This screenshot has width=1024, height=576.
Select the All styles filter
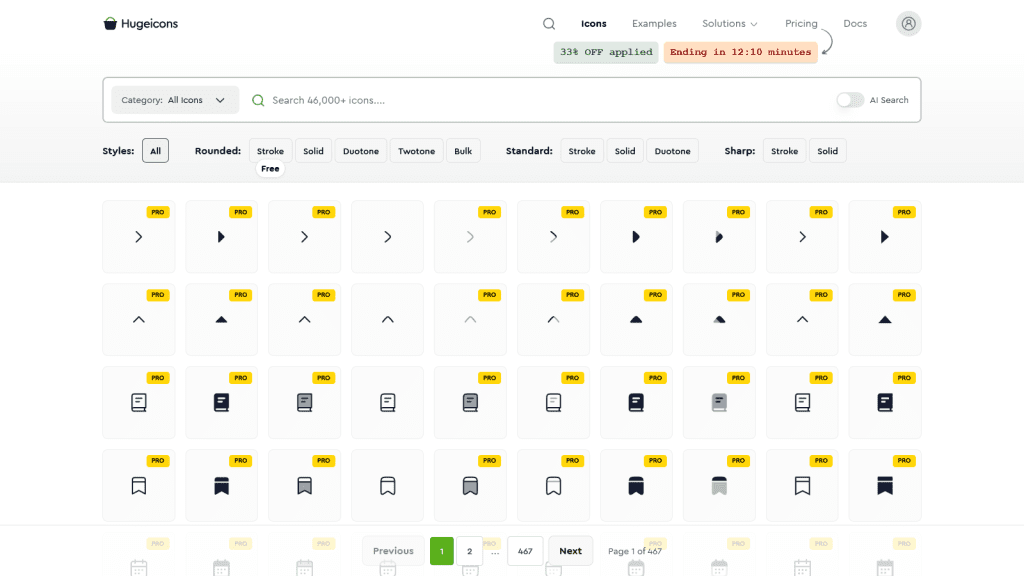(x=155, y=150)
